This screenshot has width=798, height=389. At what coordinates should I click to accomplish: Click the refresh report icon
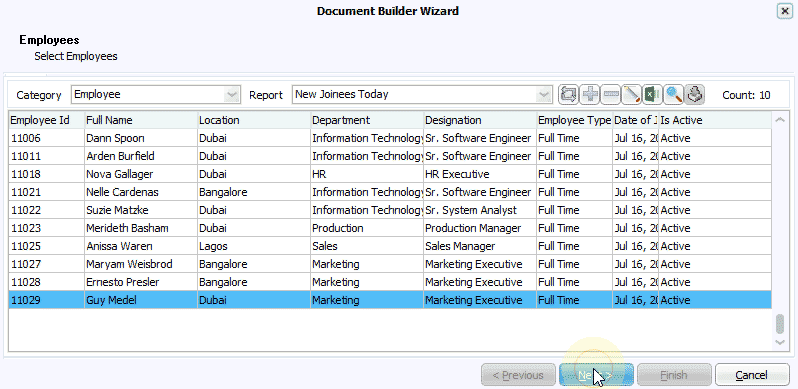568,94
